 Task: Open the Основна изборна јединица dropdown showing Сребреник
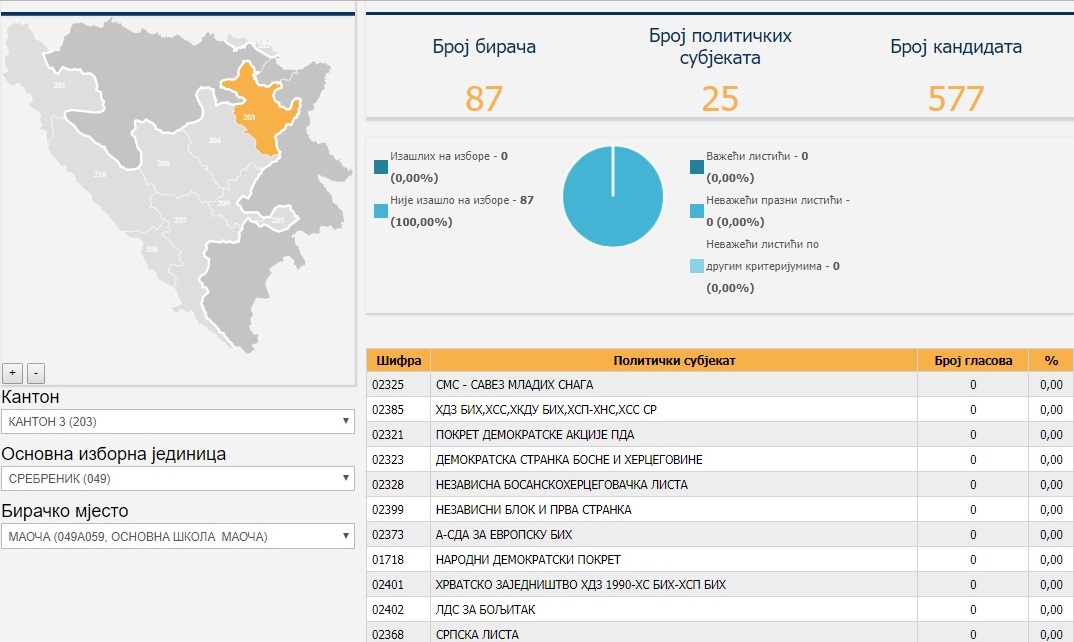tap(177, 478)
